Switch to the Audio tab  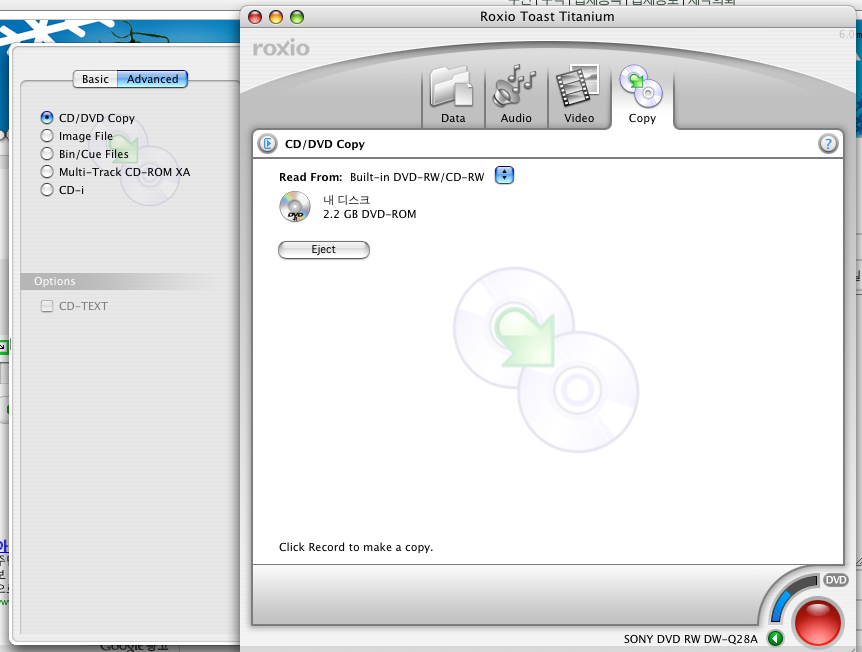pyautogui.click(x=516, y=96)
